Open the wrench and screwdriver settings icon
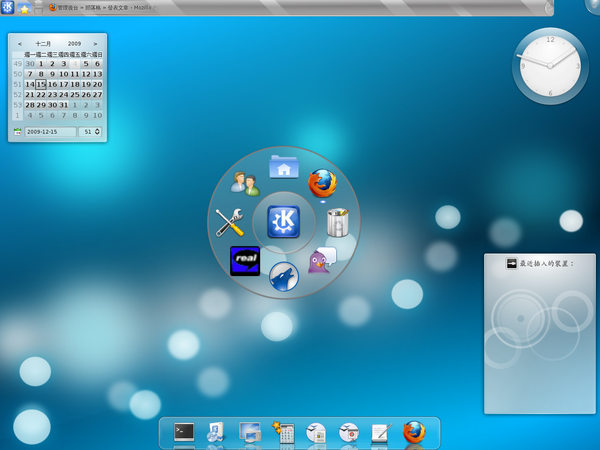 (229, 222)
